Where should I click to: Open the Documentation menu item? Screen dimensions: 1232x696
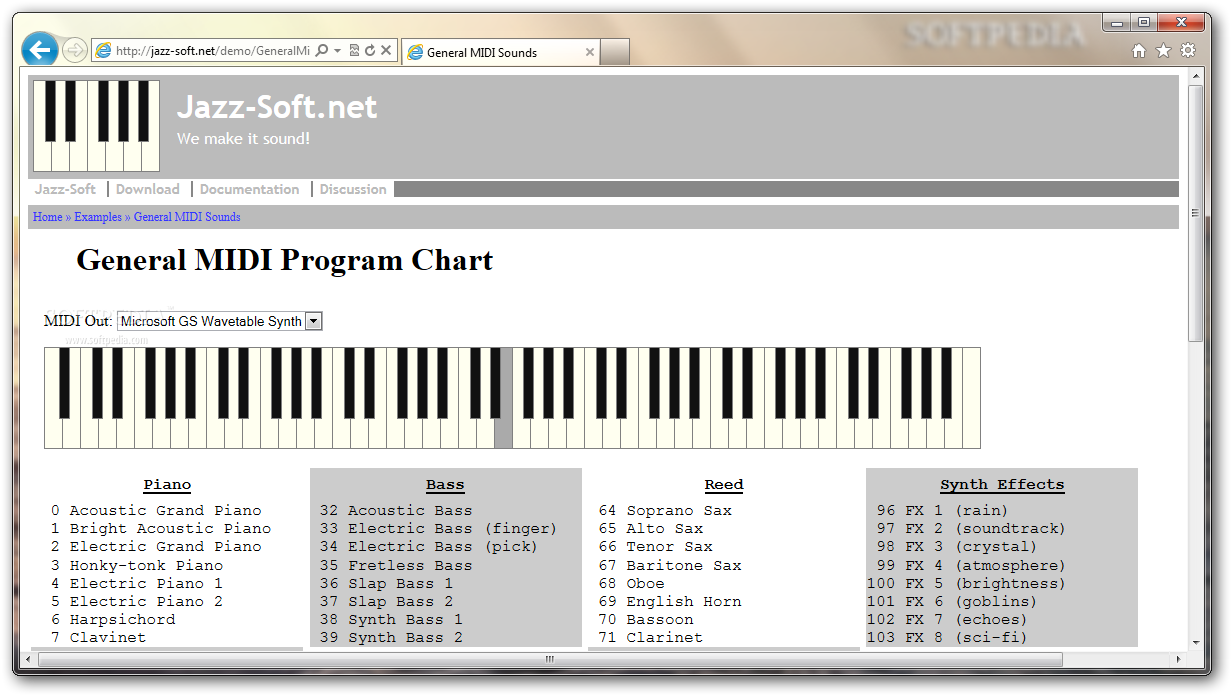(x=249, y=189)
